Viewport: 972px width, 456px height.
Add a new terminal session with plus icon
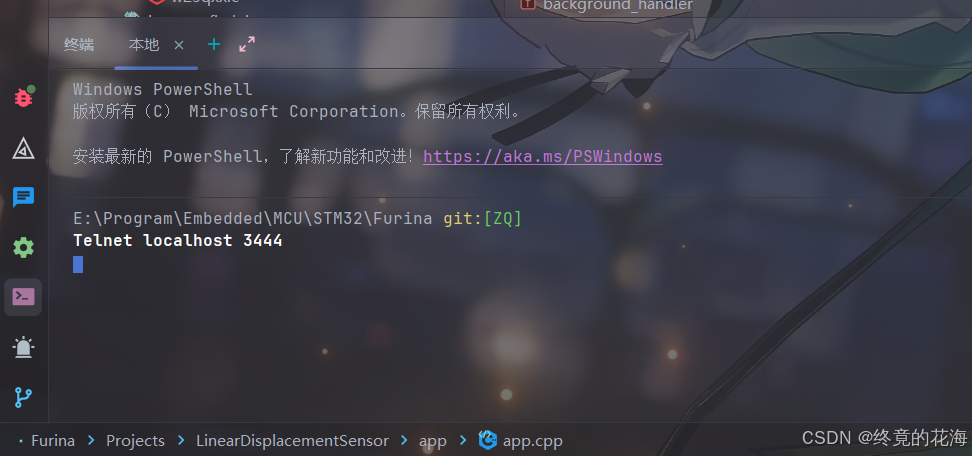(x=214, y=44)
